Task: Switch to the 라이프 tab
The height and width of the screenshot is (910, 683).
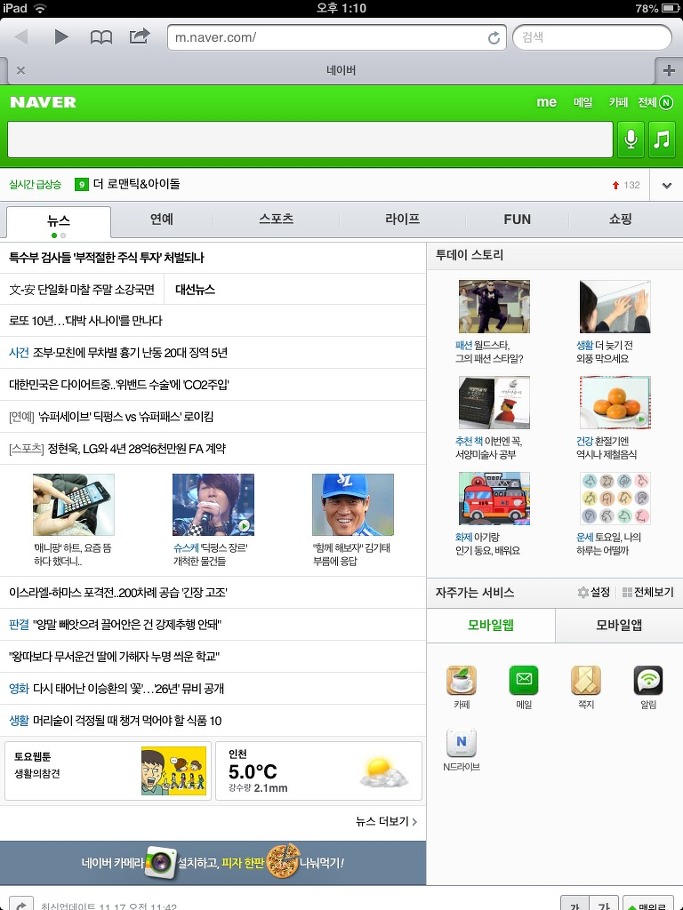Action: pyautogui.click(x=402, y=219)
